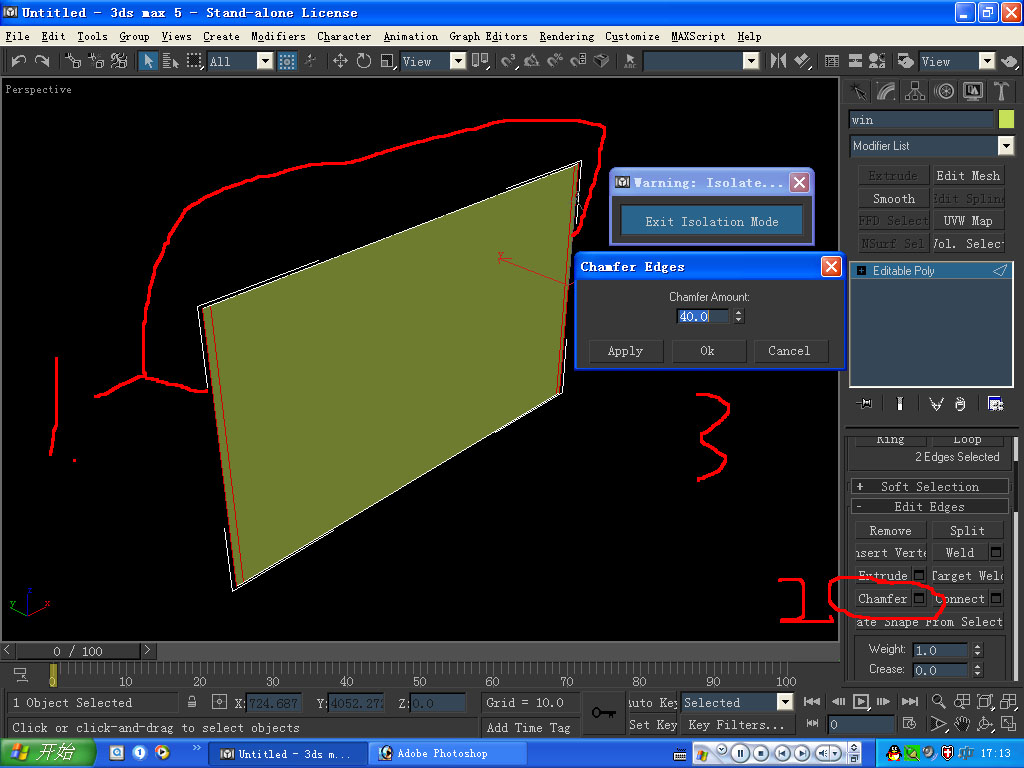Collapse the Edit Edges rollout
This screenshot has height=768, width=1024.
(930, 507)
